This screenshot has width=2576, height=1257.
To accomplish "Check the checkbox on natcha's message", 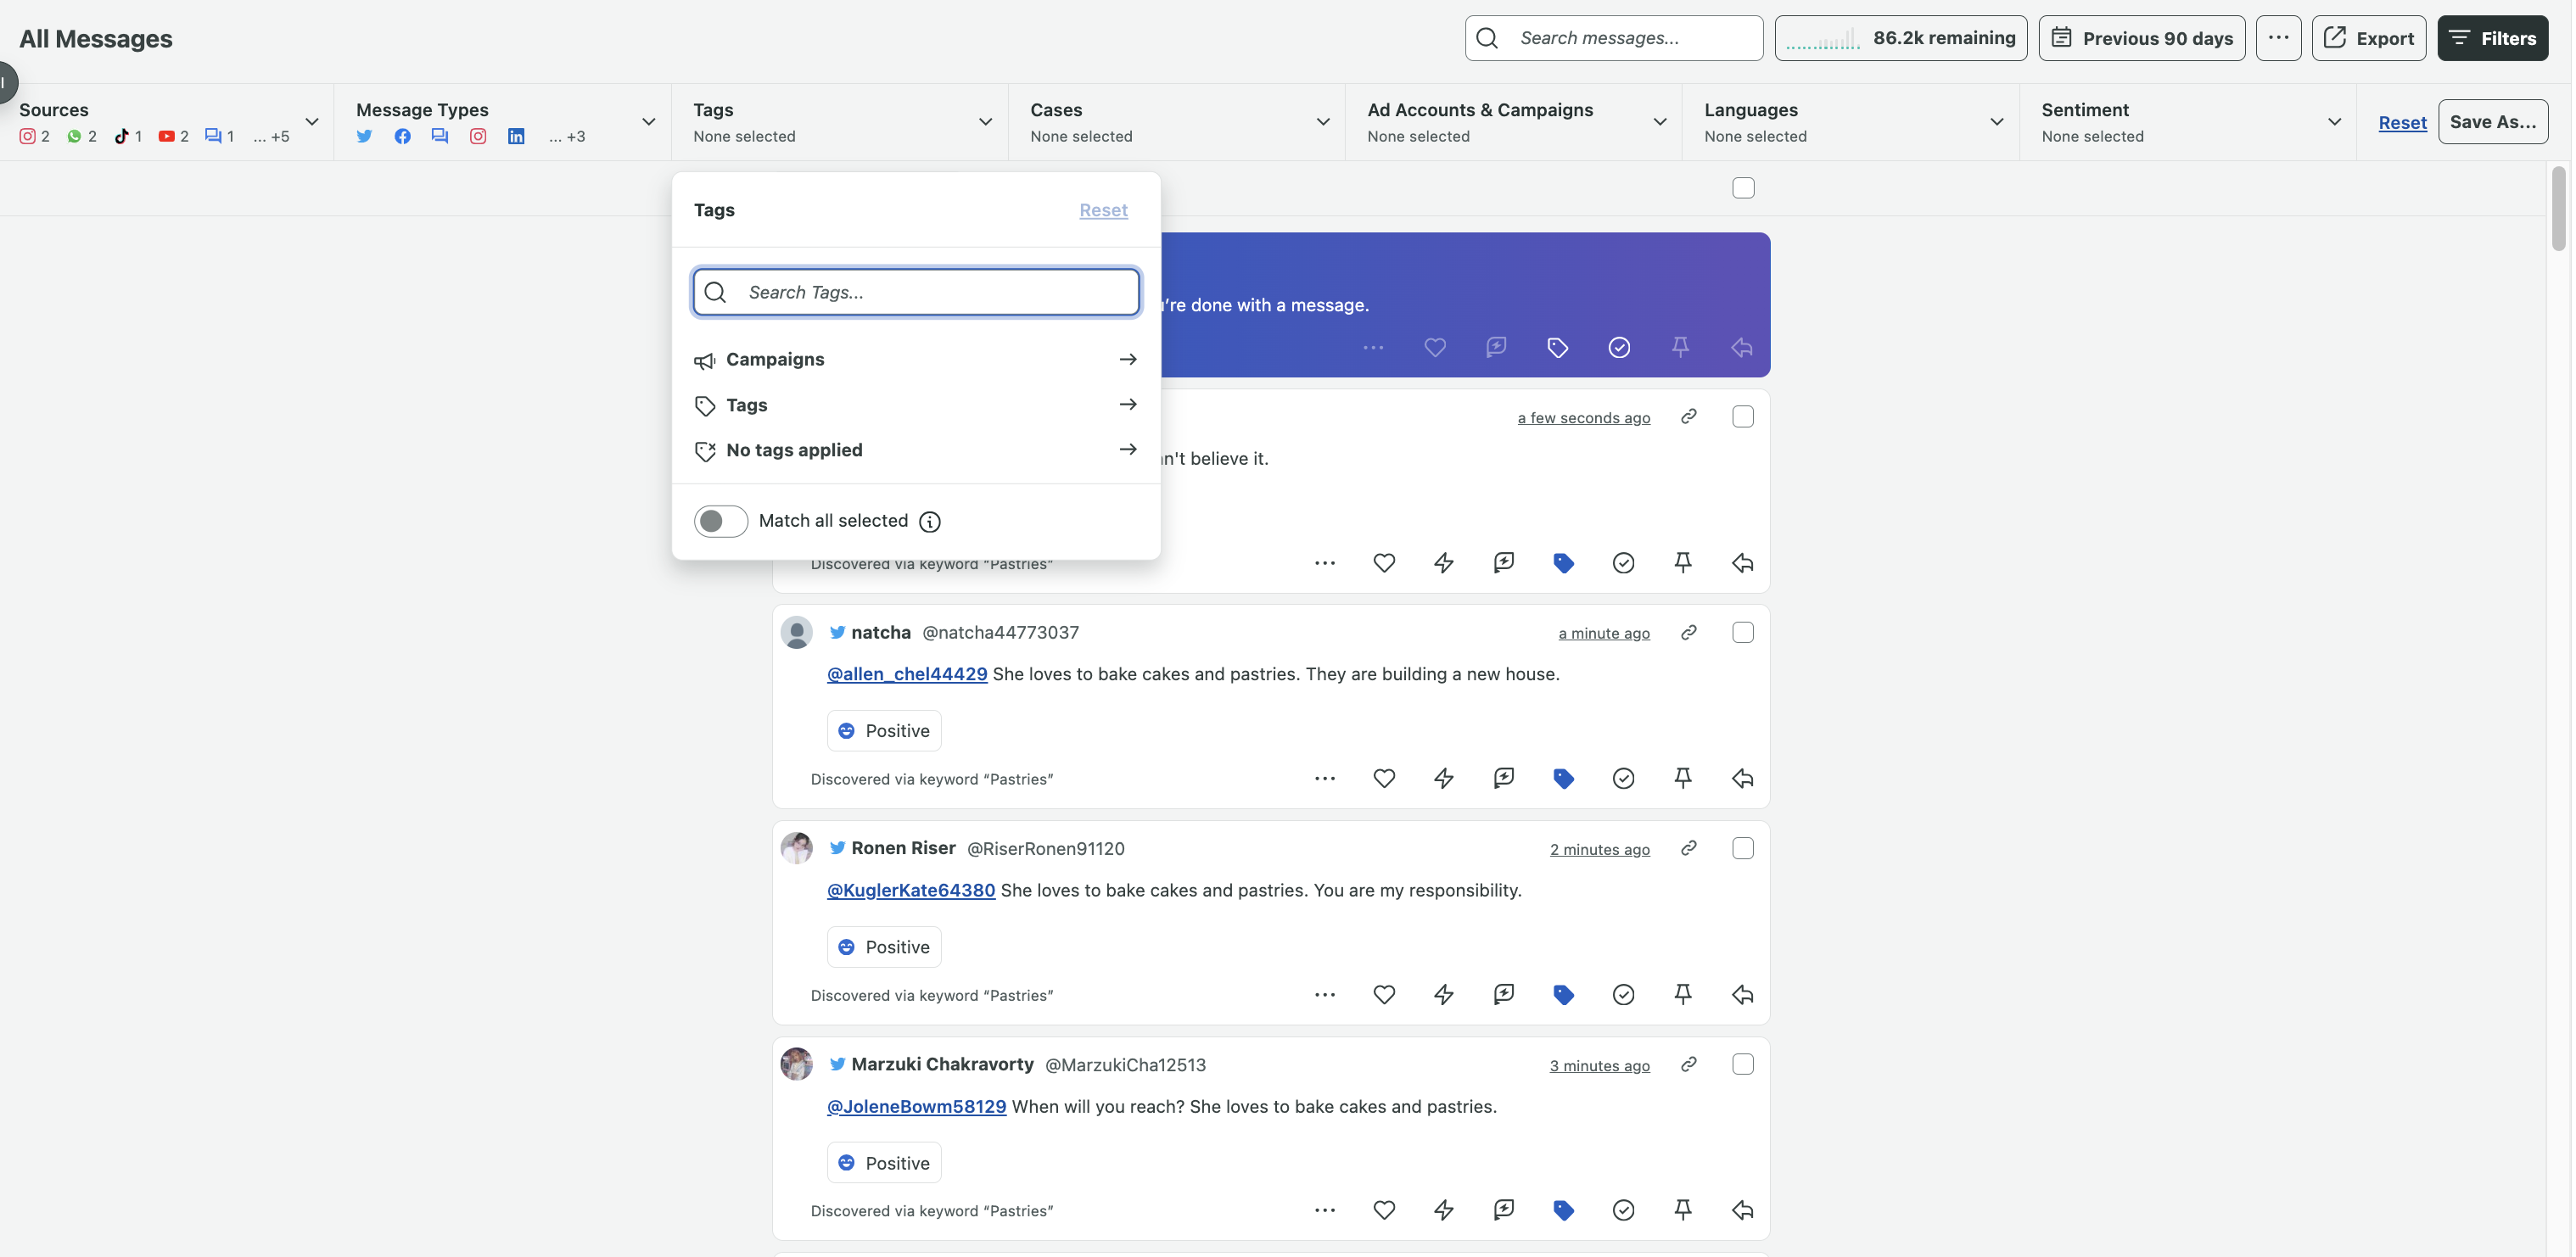I will (x=1743, y=632).
